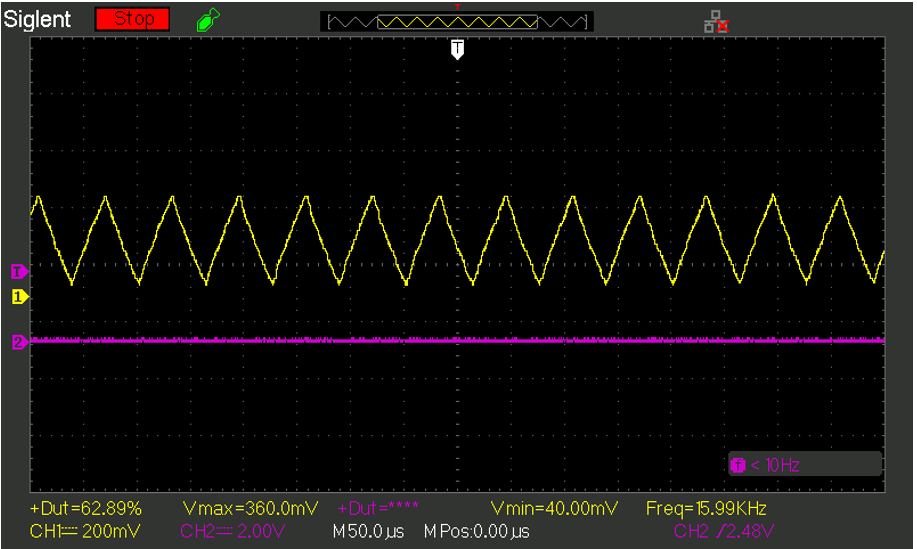The width and height of the screenshot is (917, 549).
Task: Click the small red trigger tick above overview bar
Action: pyautogui.click(x=457, y=7)
